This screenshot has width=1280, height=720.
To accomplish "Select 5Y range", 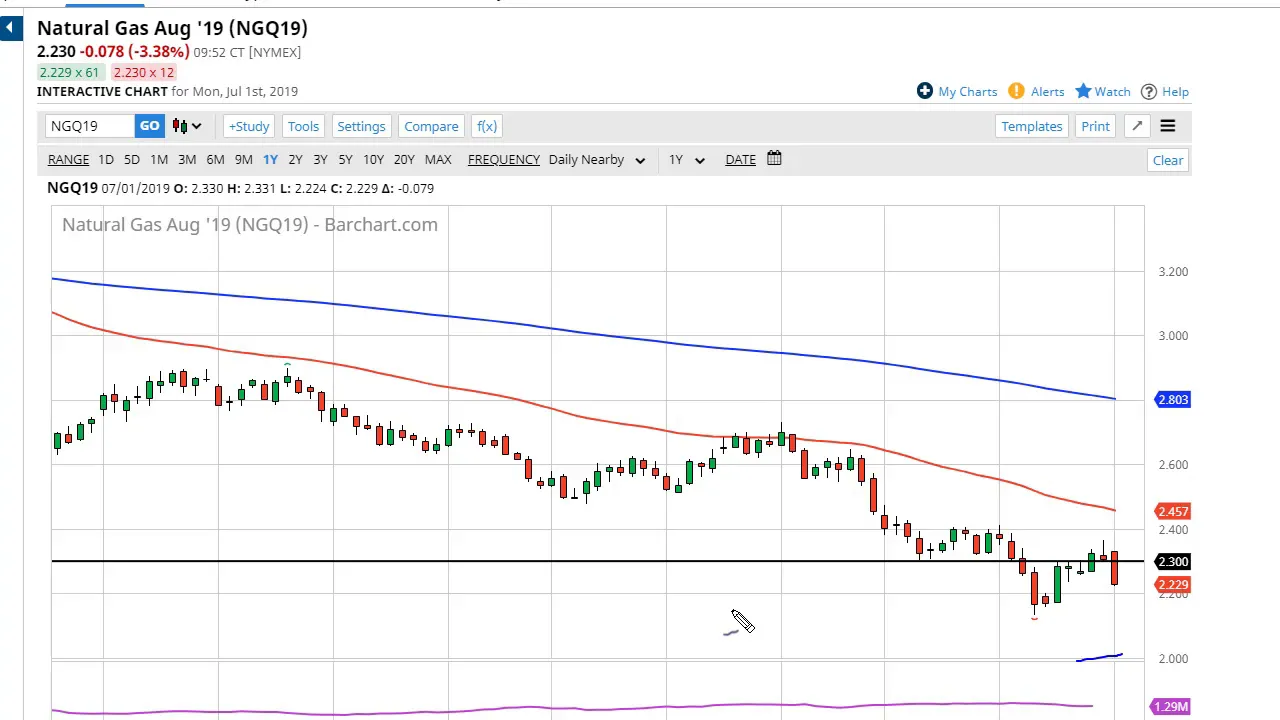I will (x=345, y=160).
